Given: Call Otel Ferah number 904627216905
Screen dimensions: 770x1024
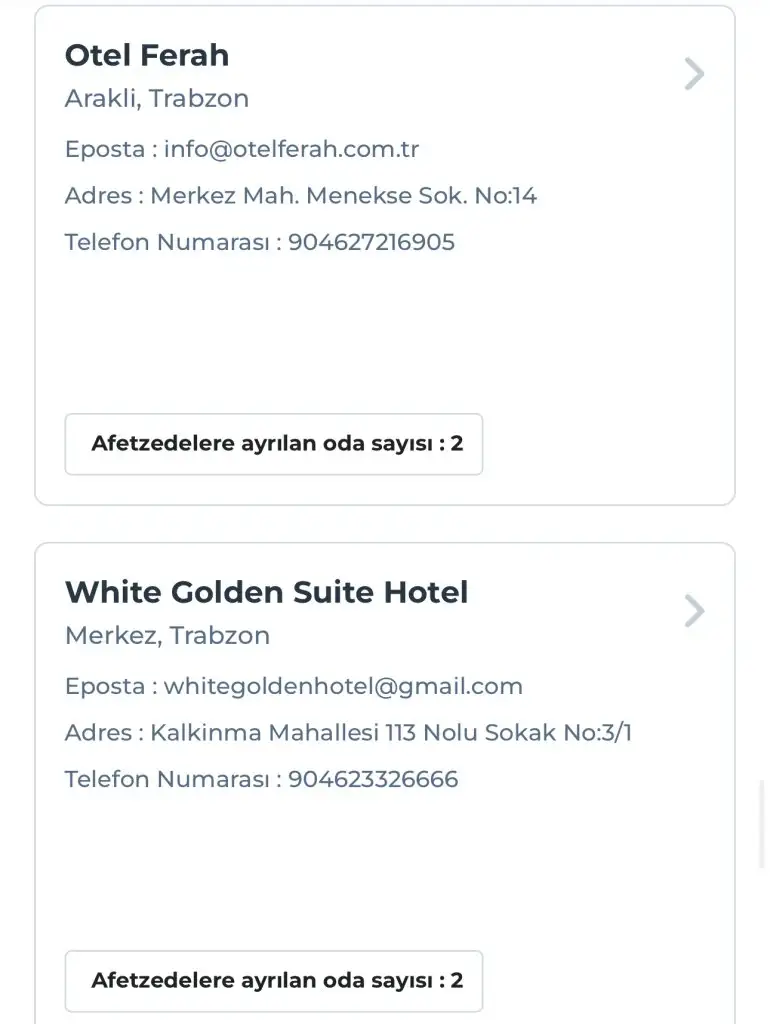Looking at the screenshot, I should [372, 242].
